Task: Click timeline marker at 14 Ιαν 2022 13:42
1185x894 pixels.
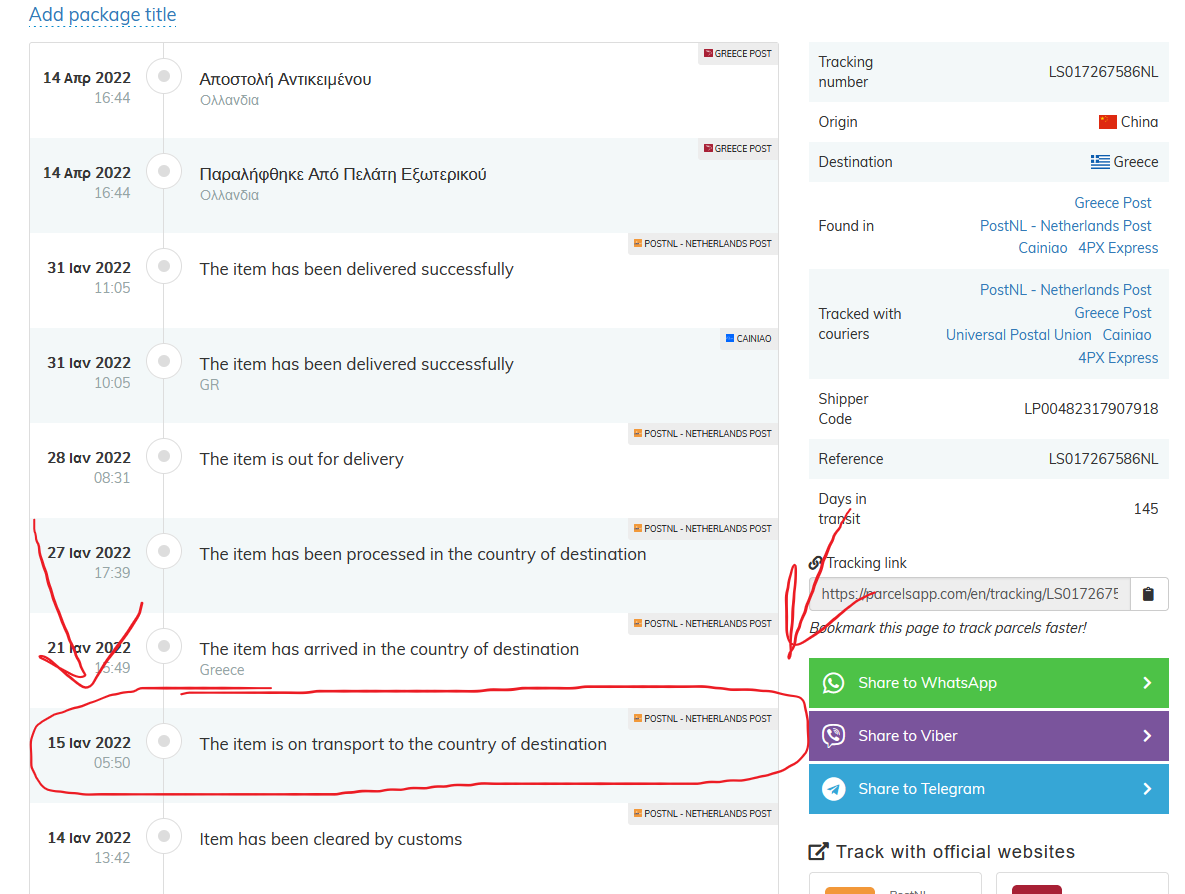Action: pyautogui.click(x=164, y=837)
